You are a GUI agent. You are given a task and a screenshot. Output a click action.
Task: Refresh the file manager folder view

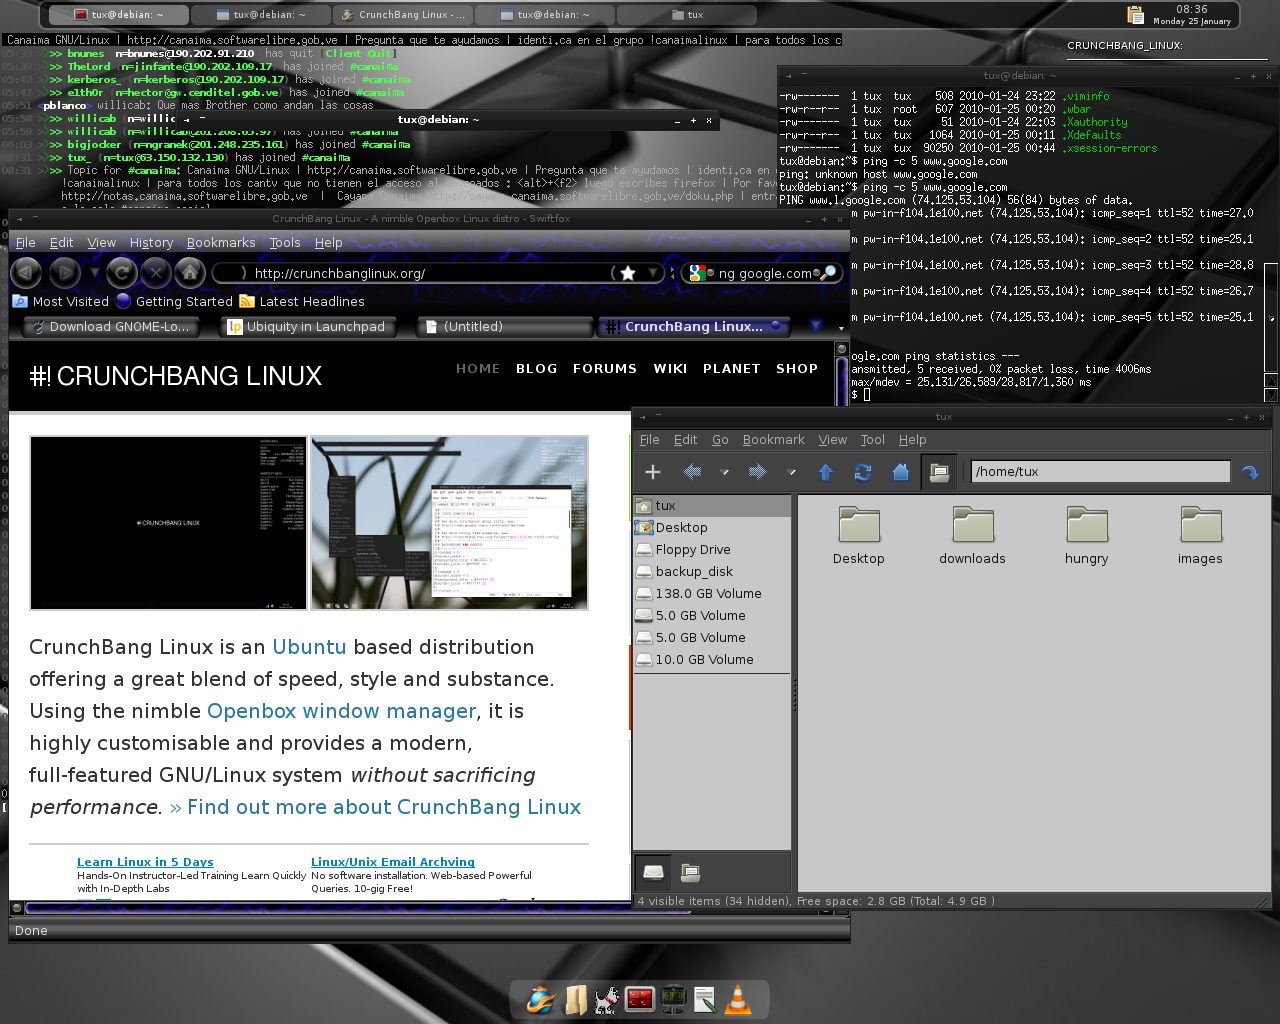pos(863,472)
